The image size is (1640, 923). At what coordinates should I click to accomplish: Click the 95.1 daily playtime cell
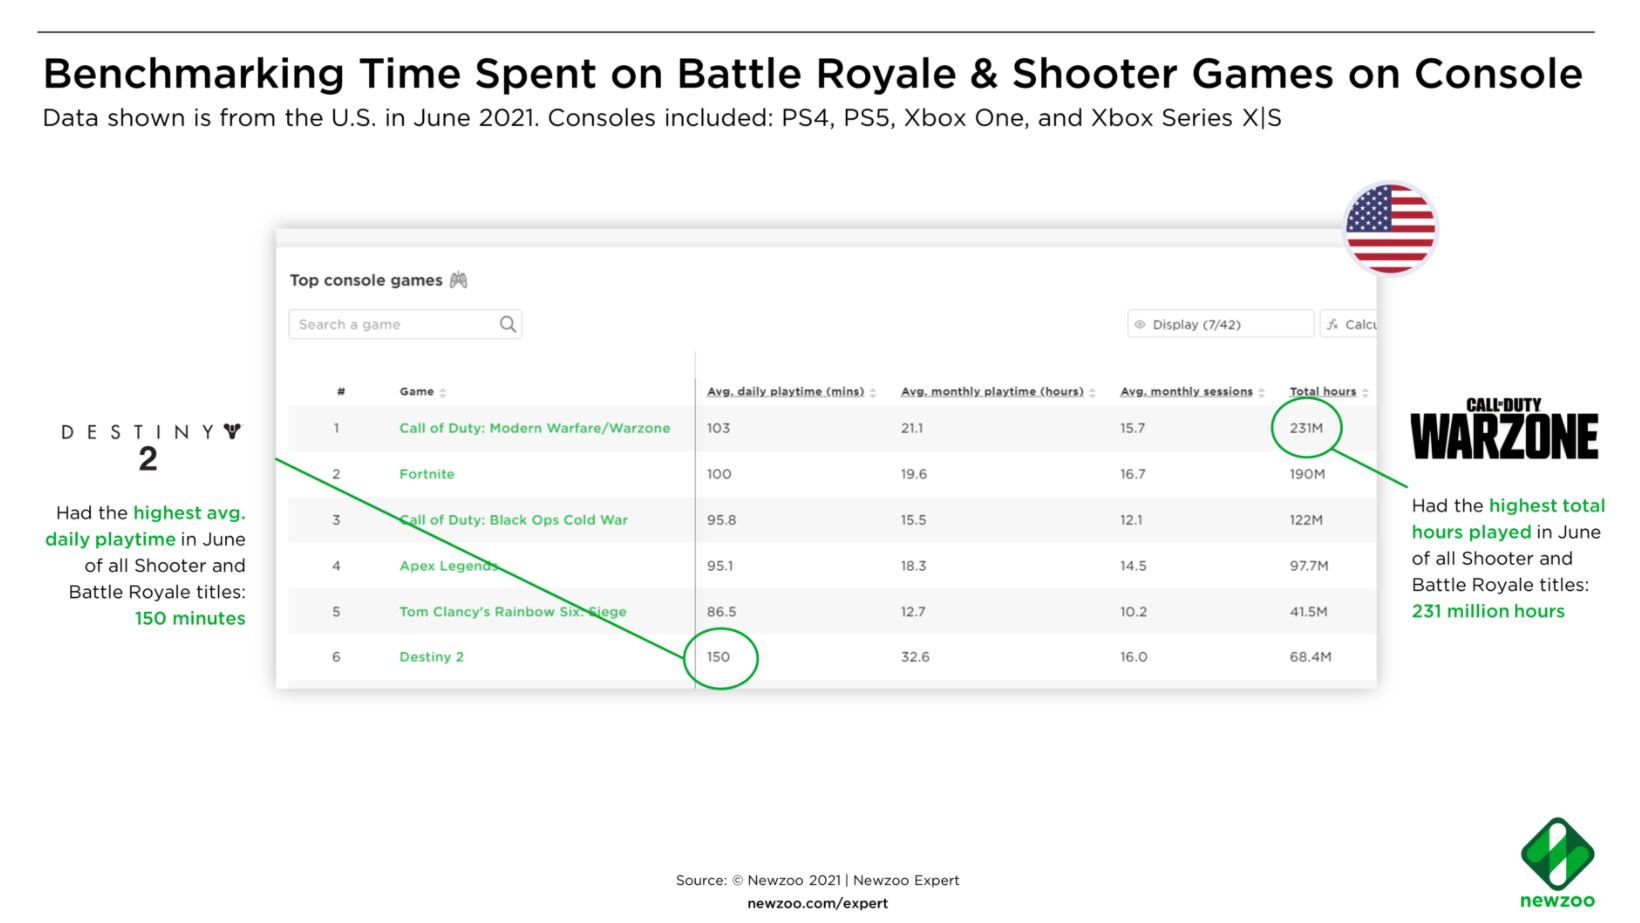(x=720, y=566)
